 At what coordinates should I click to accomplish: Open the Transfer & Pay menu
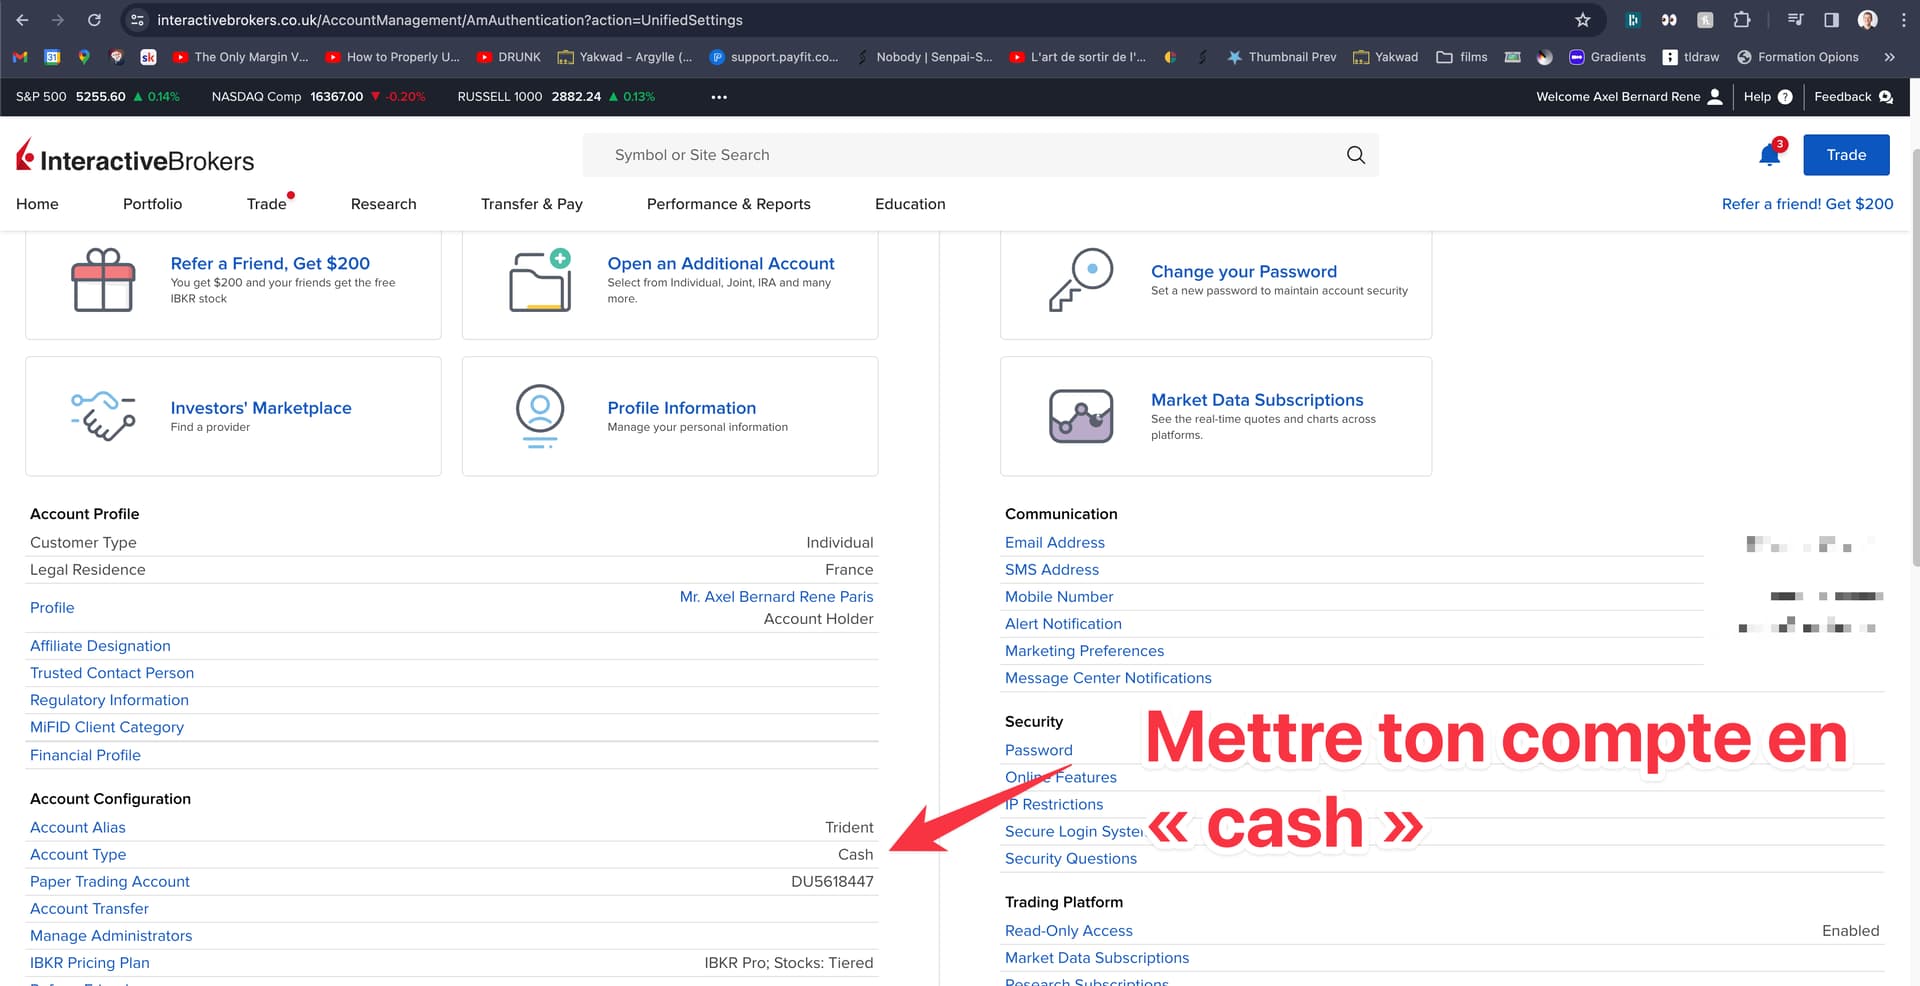(532, 204)
